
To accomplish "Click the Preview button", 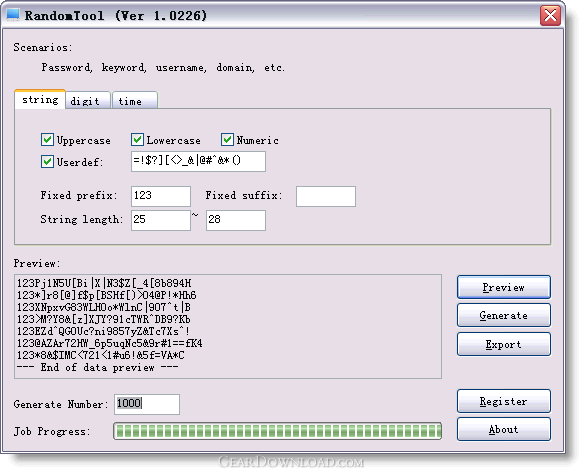I will (x=504, y=287).
